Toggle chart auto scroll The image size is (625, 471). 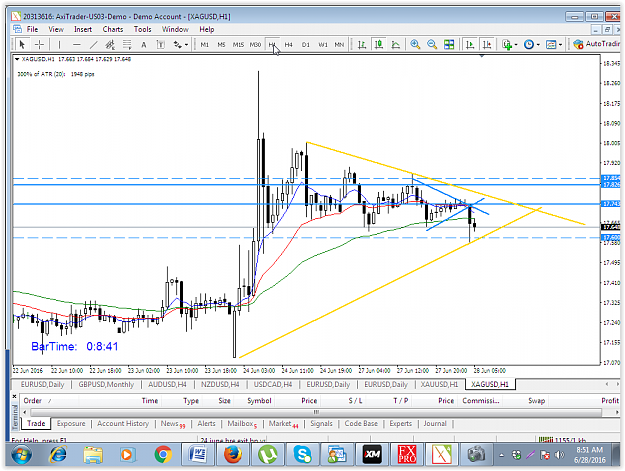pos(470,44)
